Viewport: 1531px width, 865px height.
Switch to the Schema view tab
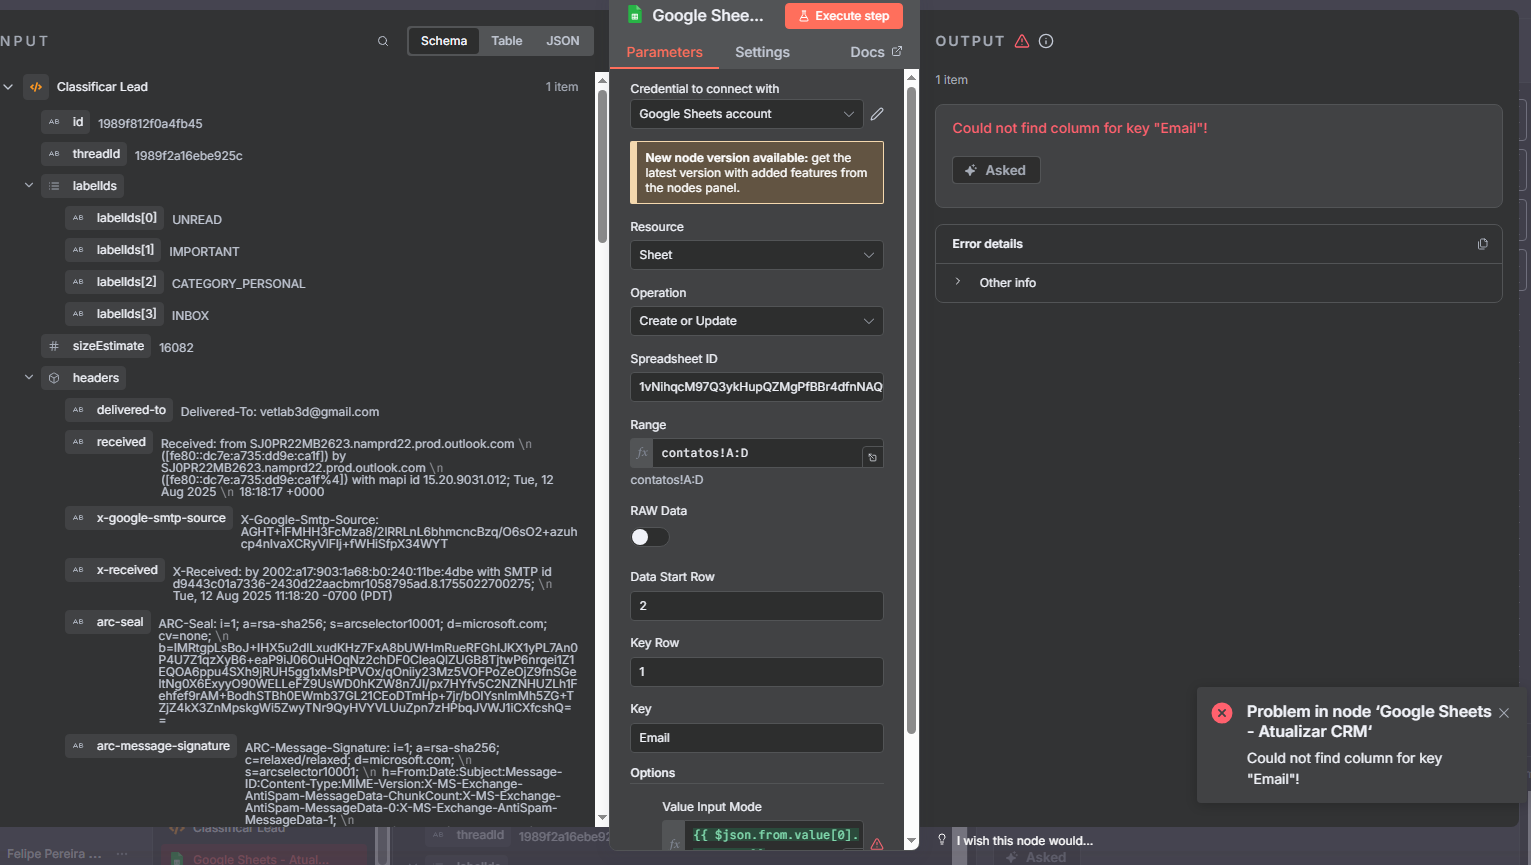444,41
